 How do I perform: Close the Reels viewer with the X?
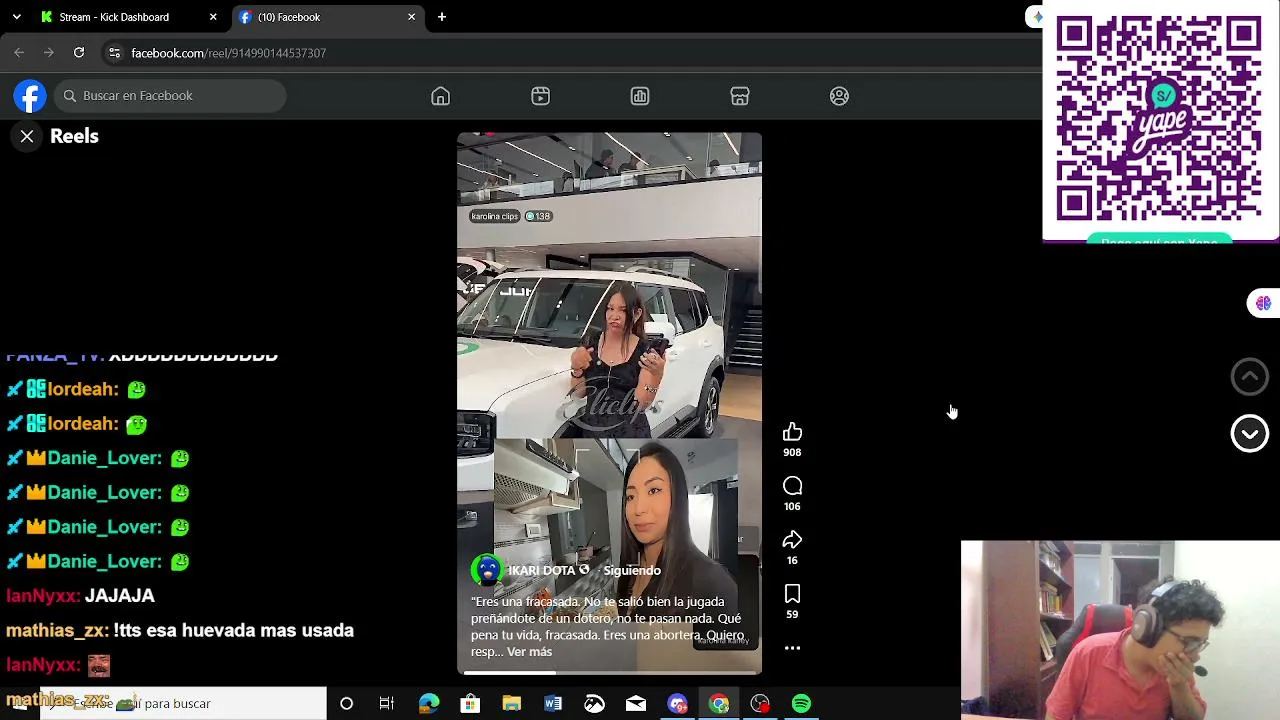27,136
